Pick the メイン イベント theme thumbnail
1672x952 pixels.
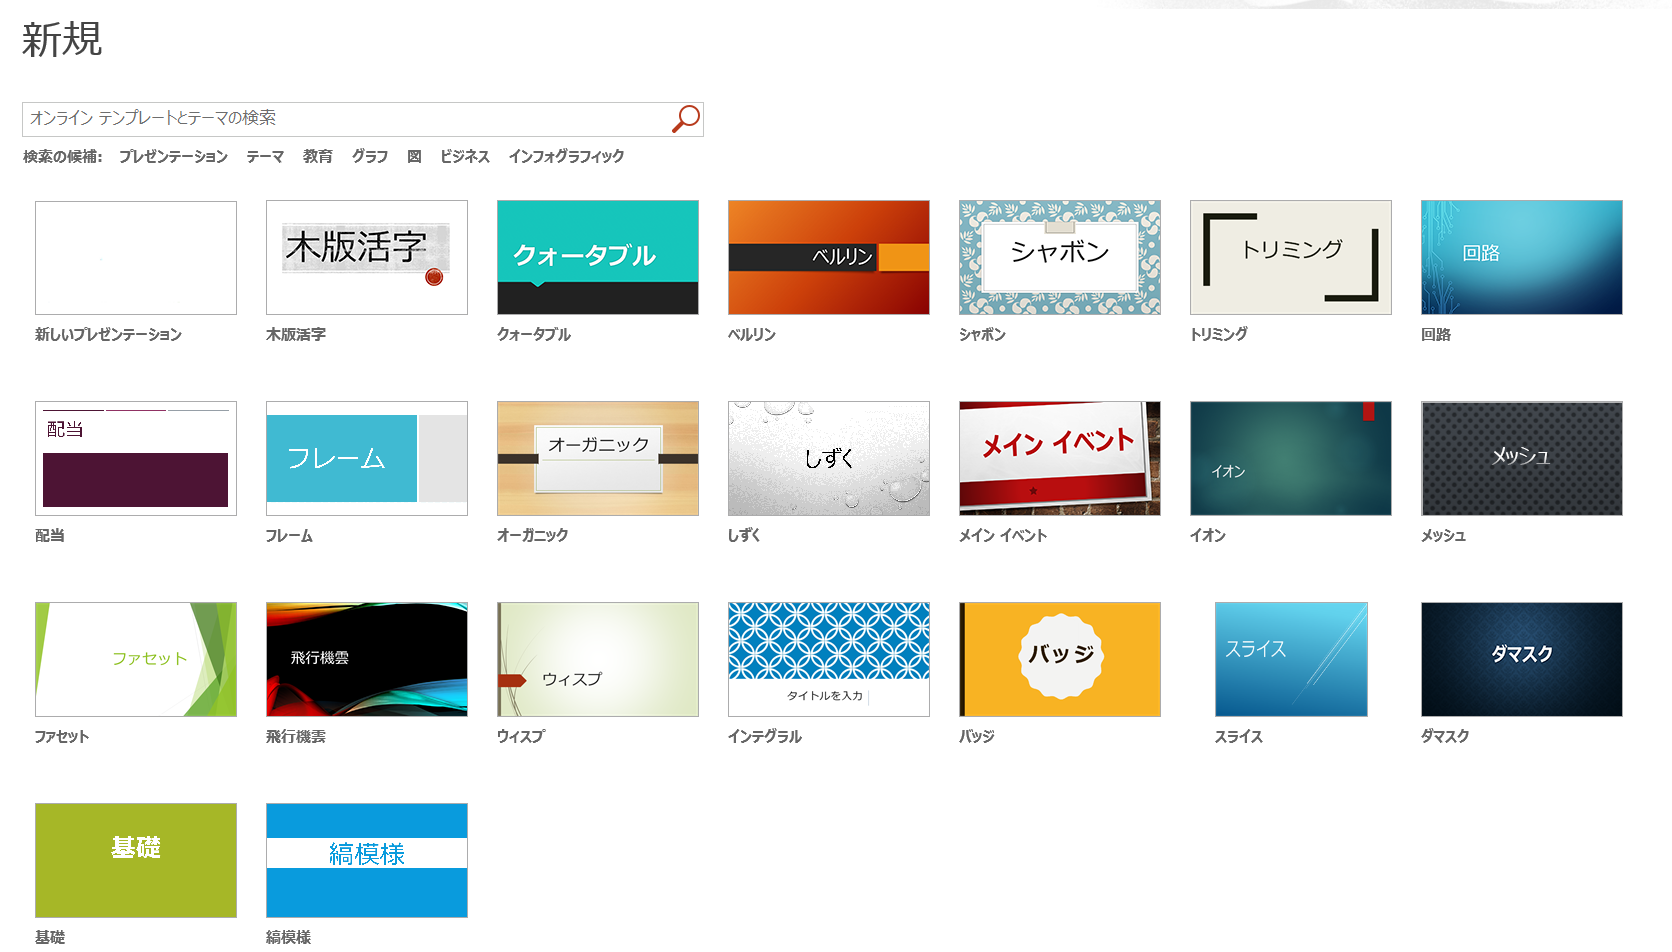pos(1060,459)
